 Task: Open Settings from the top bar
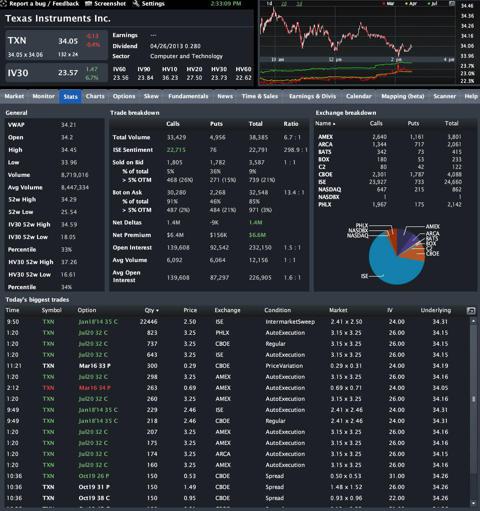pos(153,4)
